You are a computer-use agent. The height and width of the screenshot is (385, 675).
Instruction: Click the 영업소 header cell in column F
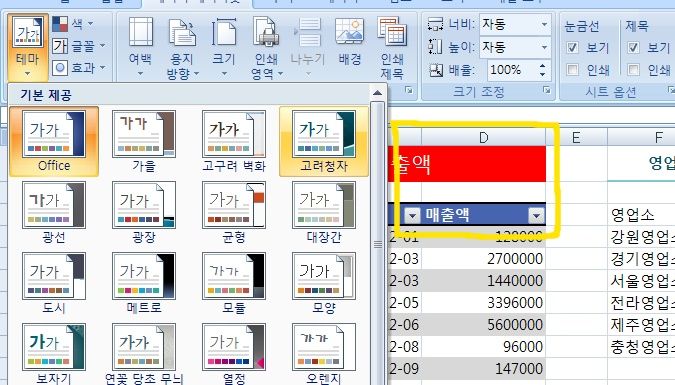click(x=641, y=214)
